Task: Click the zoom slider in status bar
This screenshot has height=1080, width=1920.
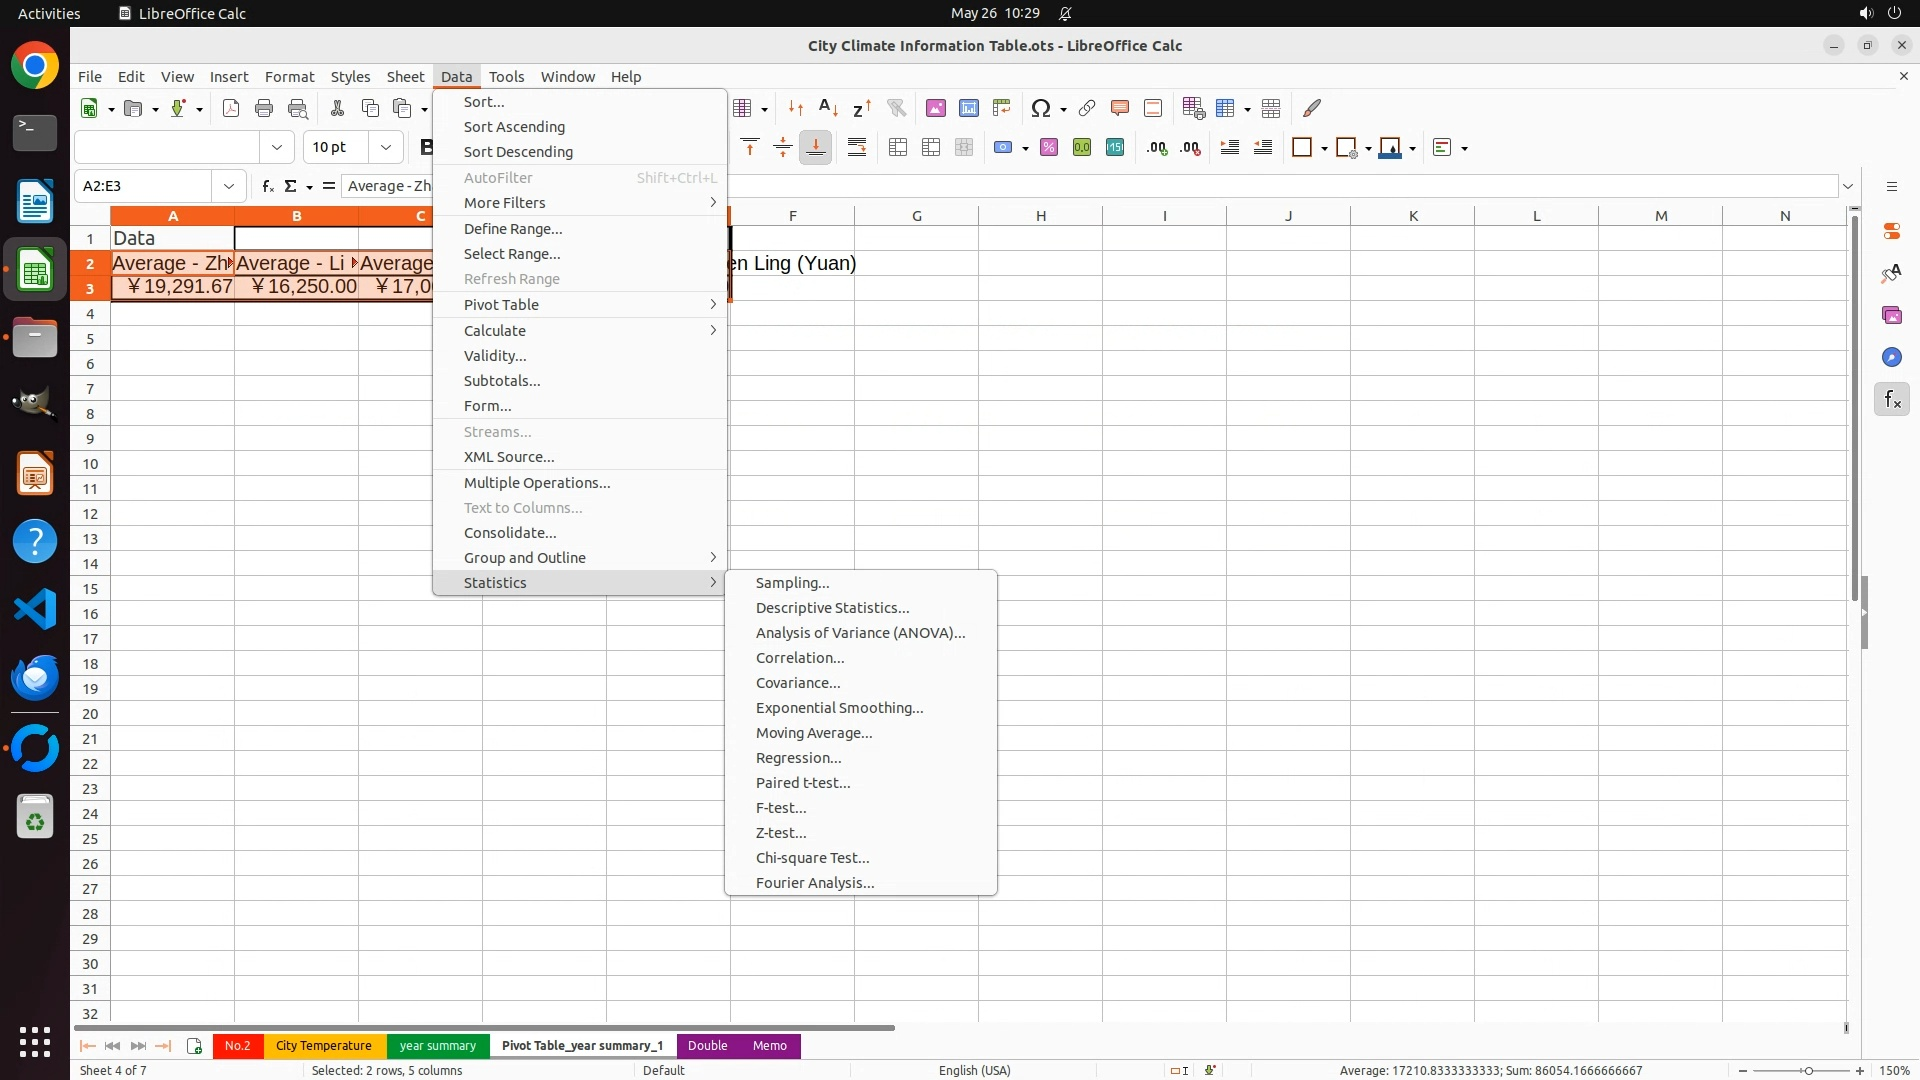Action: coord(1807,1071)
